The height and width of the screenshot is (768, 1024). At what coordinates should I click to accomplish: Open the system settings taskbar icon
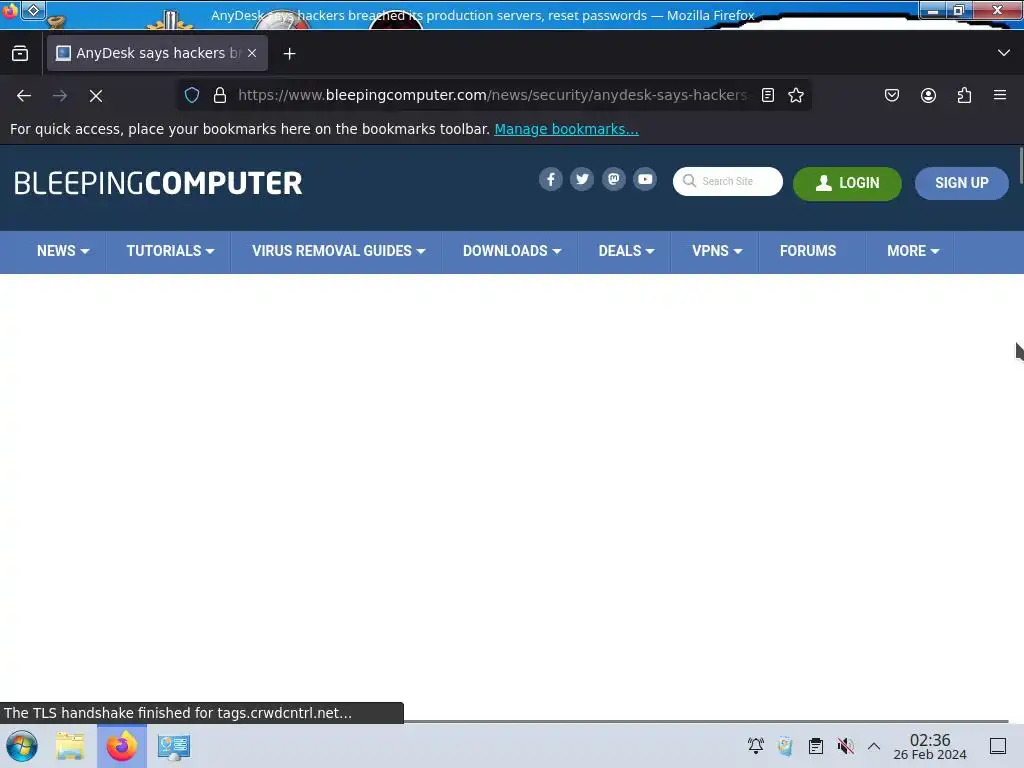click(174, 746)
